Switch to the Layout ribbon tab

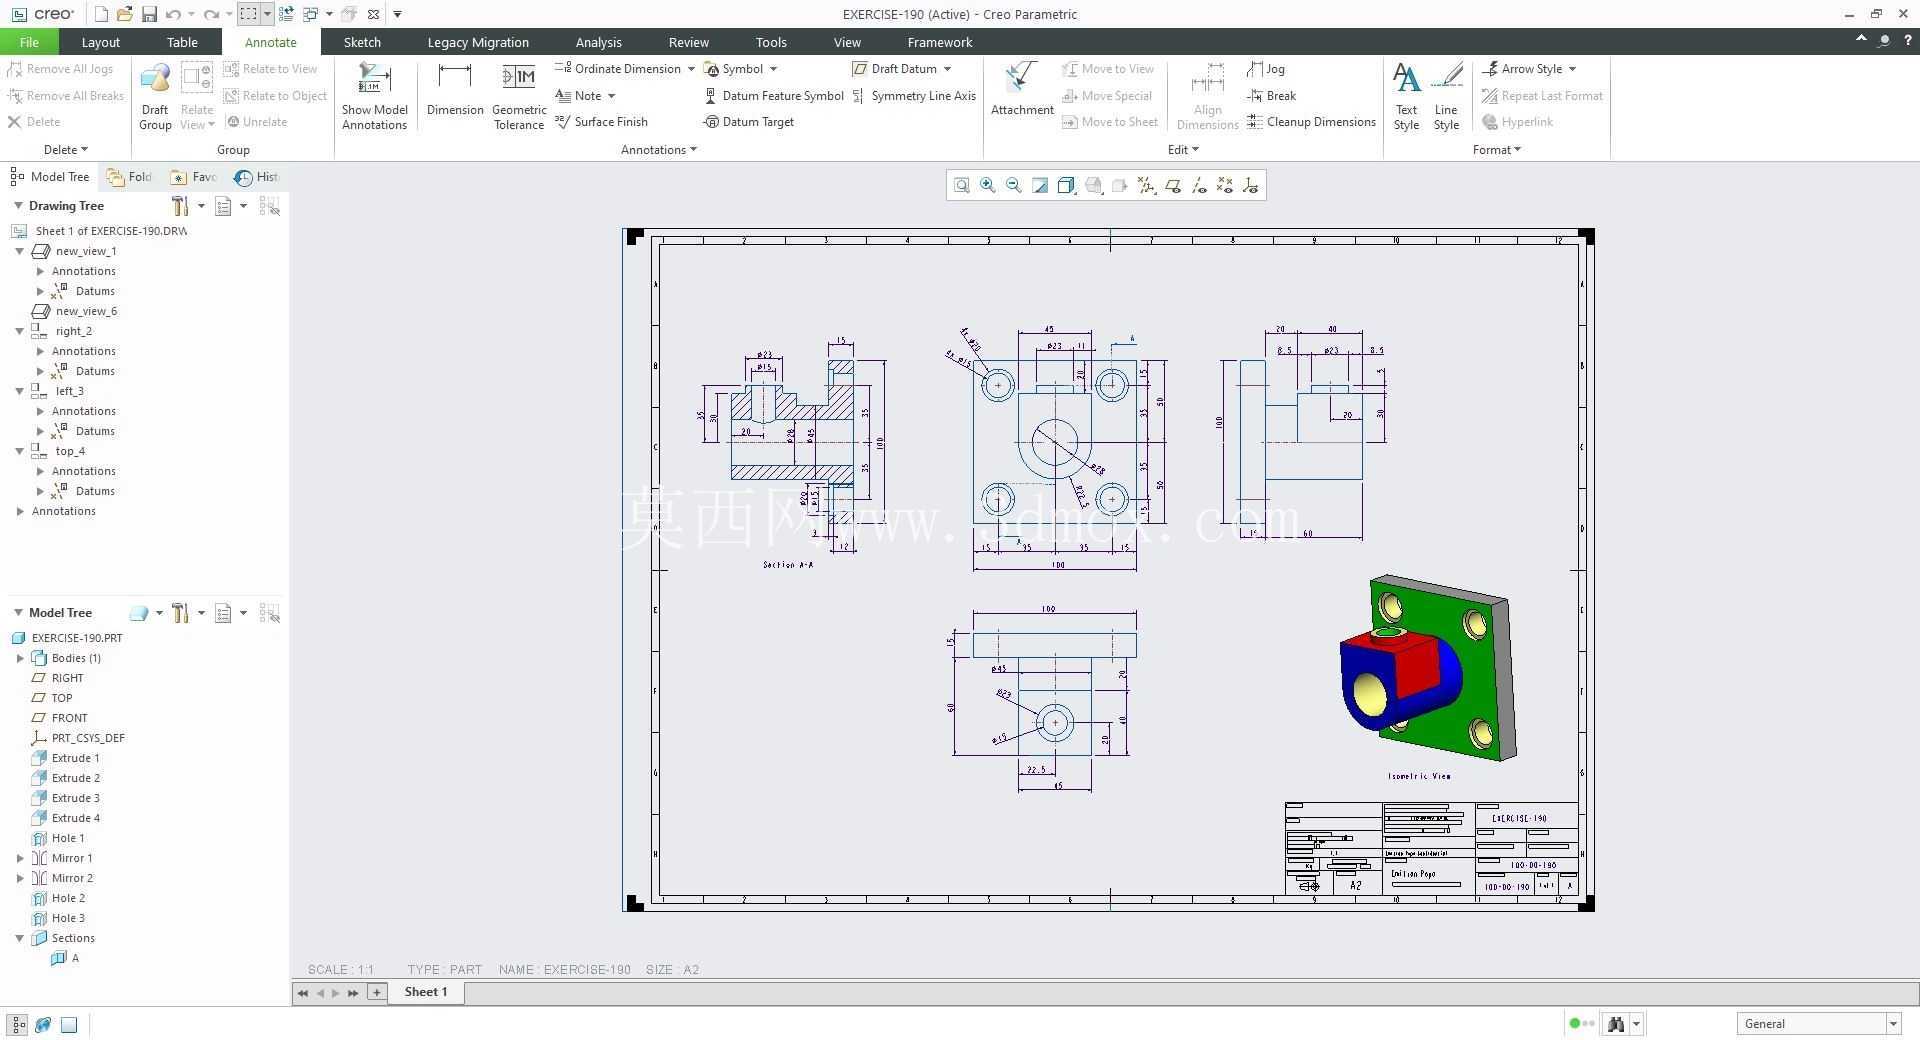pyautogui.click(x=100, y=42)
